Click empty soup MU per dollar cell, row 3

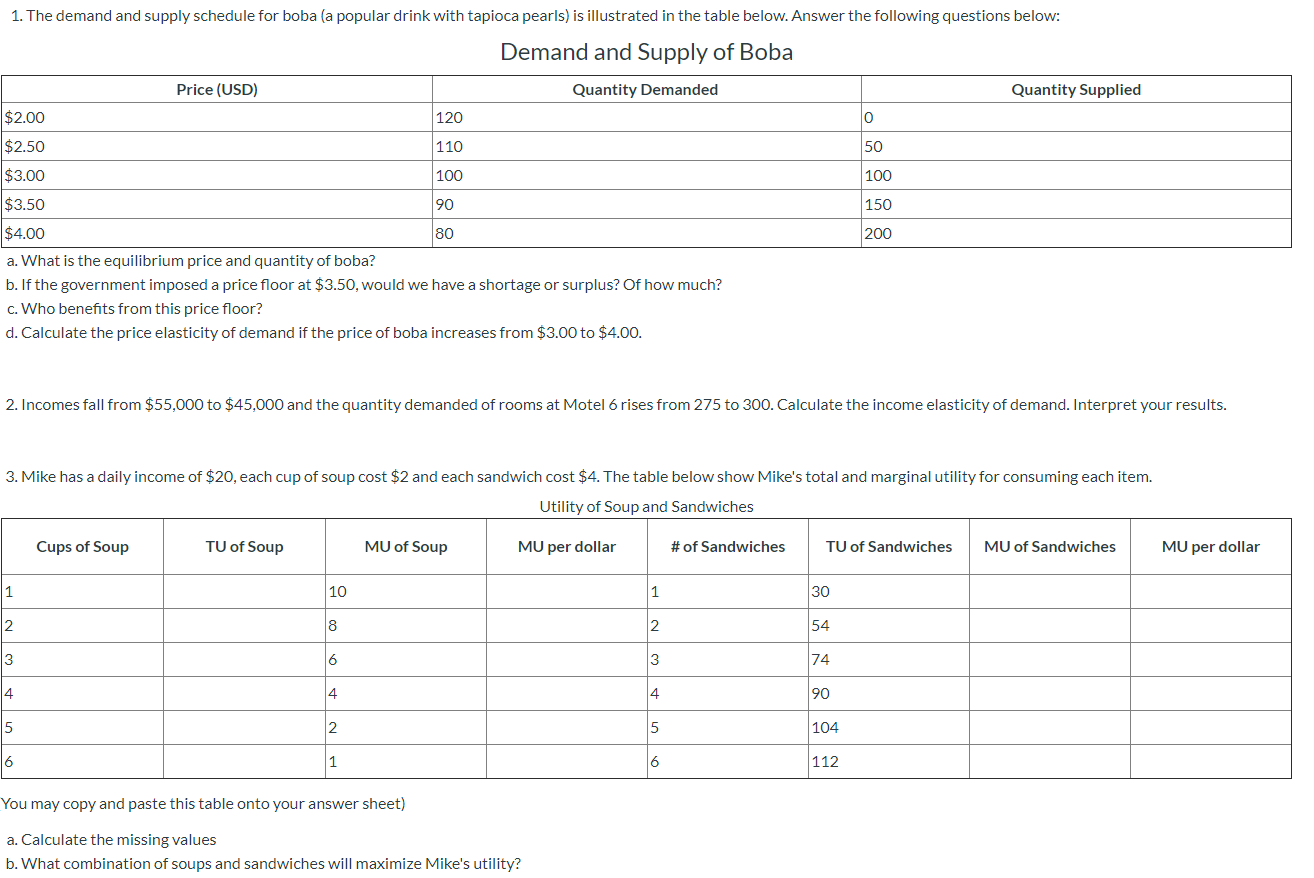pyautogui.click(x=566, y=659)
